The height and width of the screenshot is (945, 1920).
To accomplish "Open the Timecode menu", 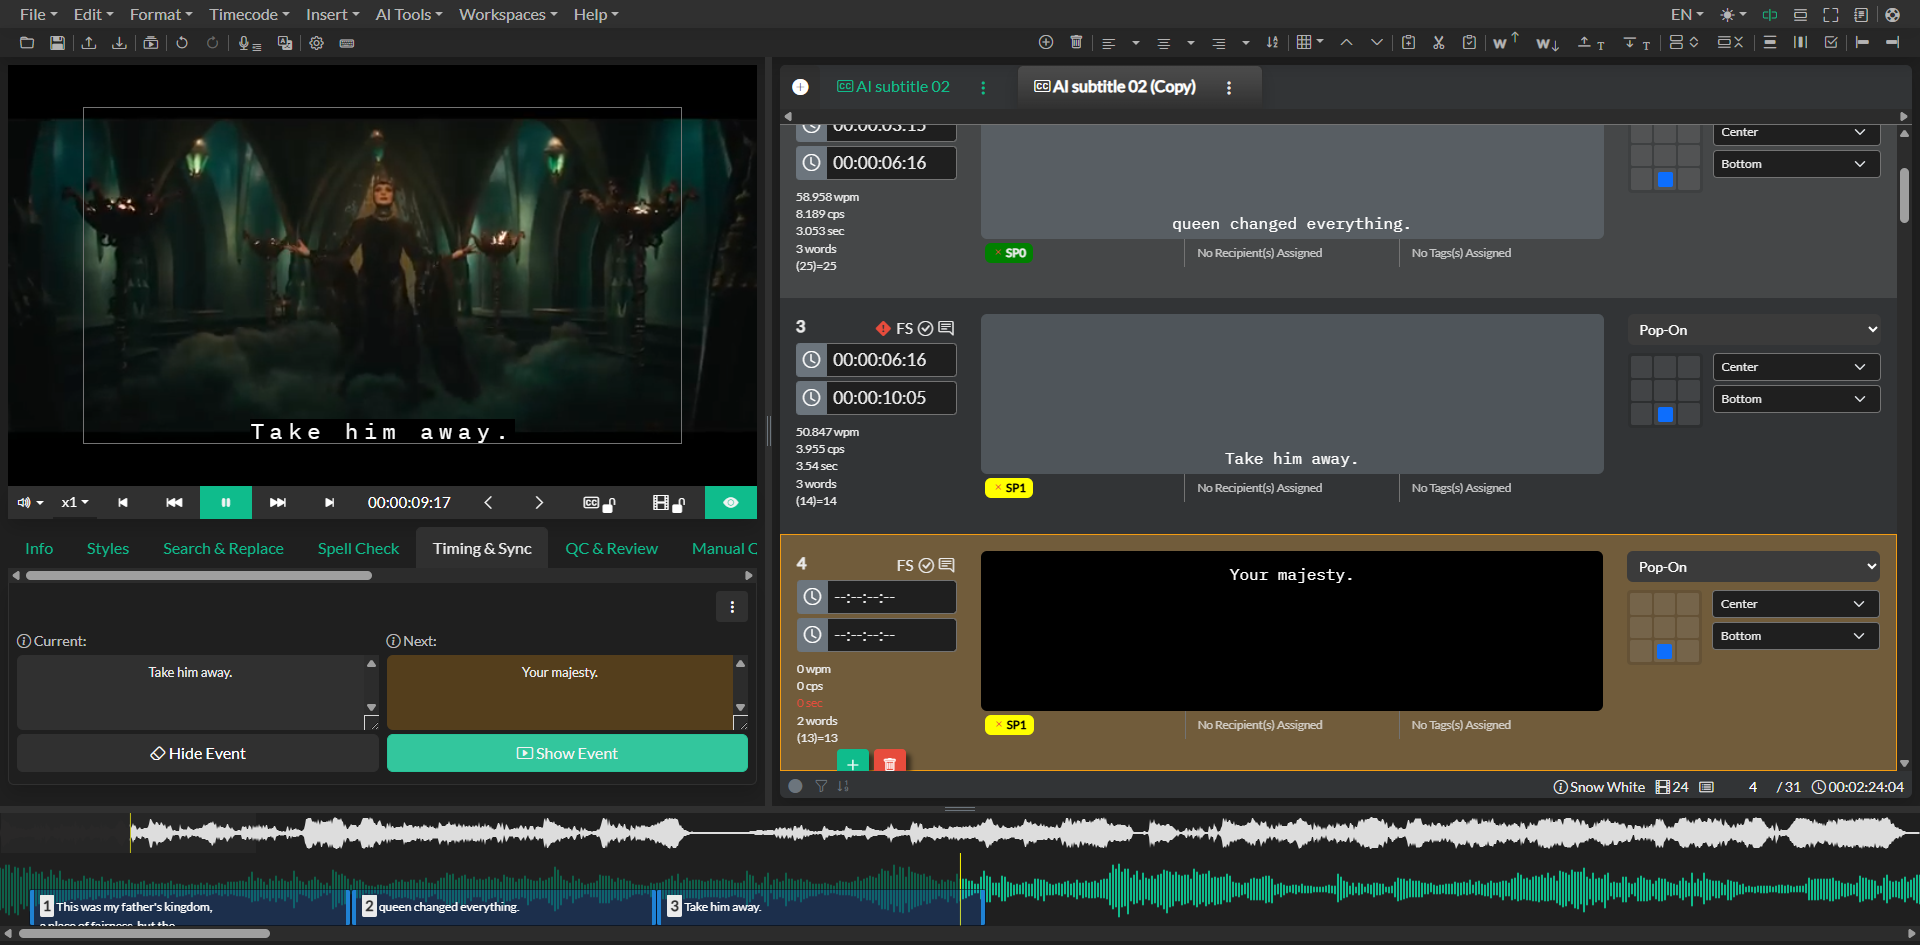I will [249, 15].
